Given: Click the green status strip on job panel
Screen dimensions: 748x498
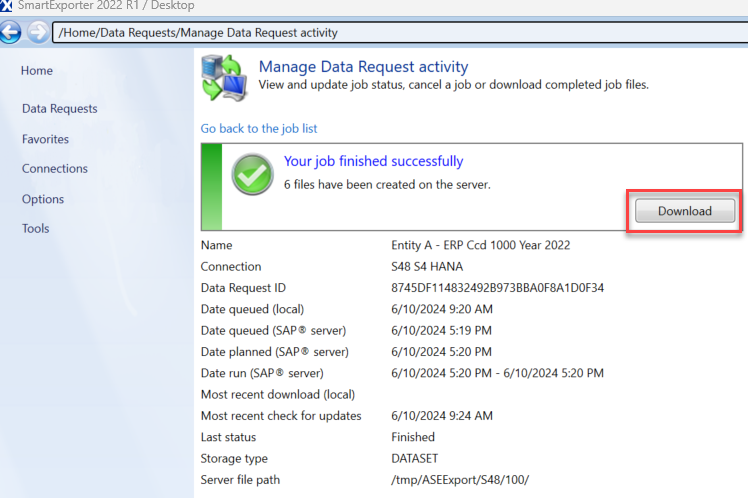Looking at the screenshot, I should (x=210, y=187).
